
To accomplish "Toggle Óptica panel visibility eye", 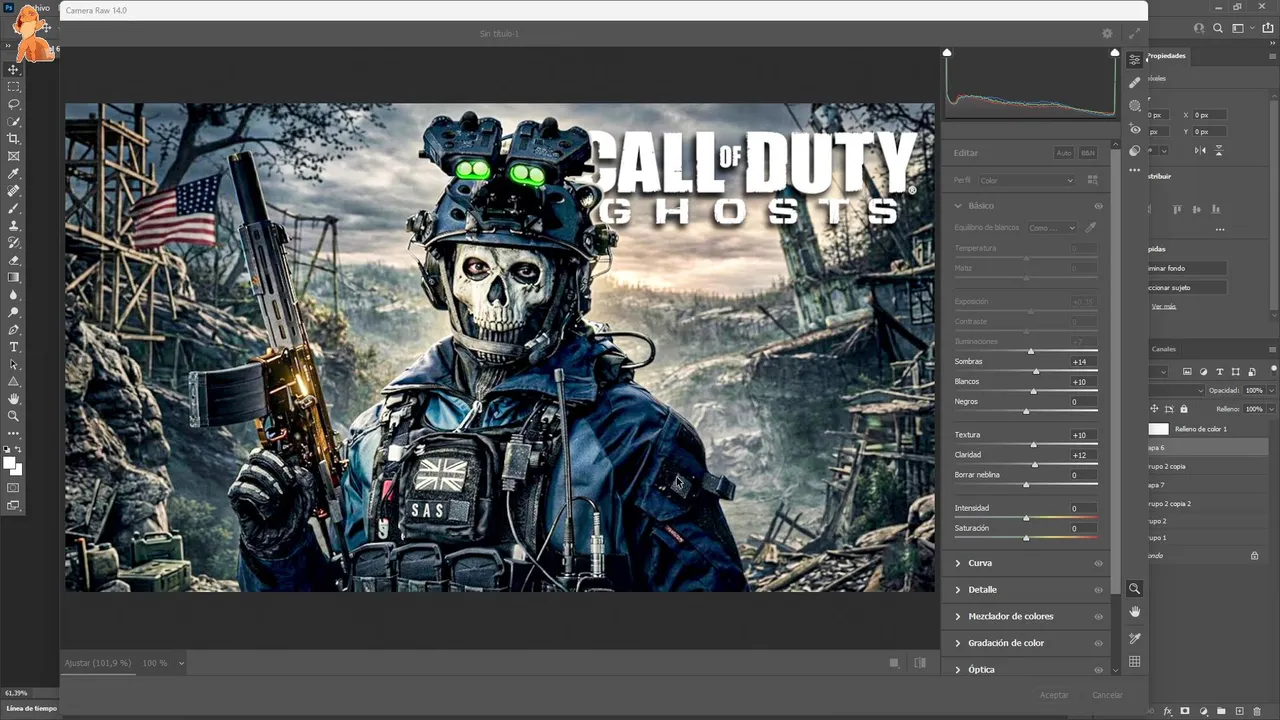I will [x=1098, y=669].
